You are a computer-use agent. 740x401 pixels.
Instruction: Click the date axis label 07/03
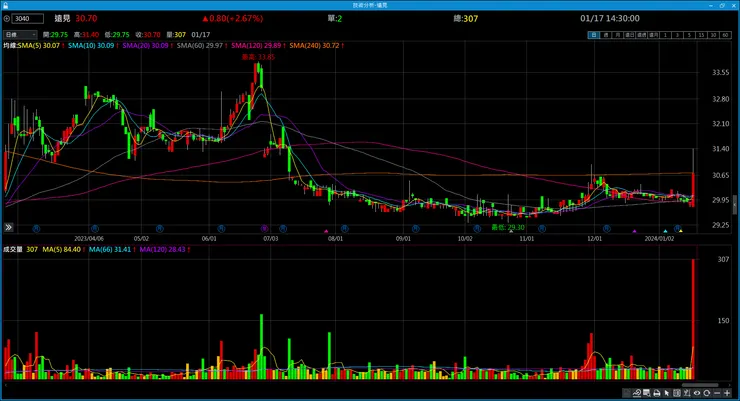270,239
